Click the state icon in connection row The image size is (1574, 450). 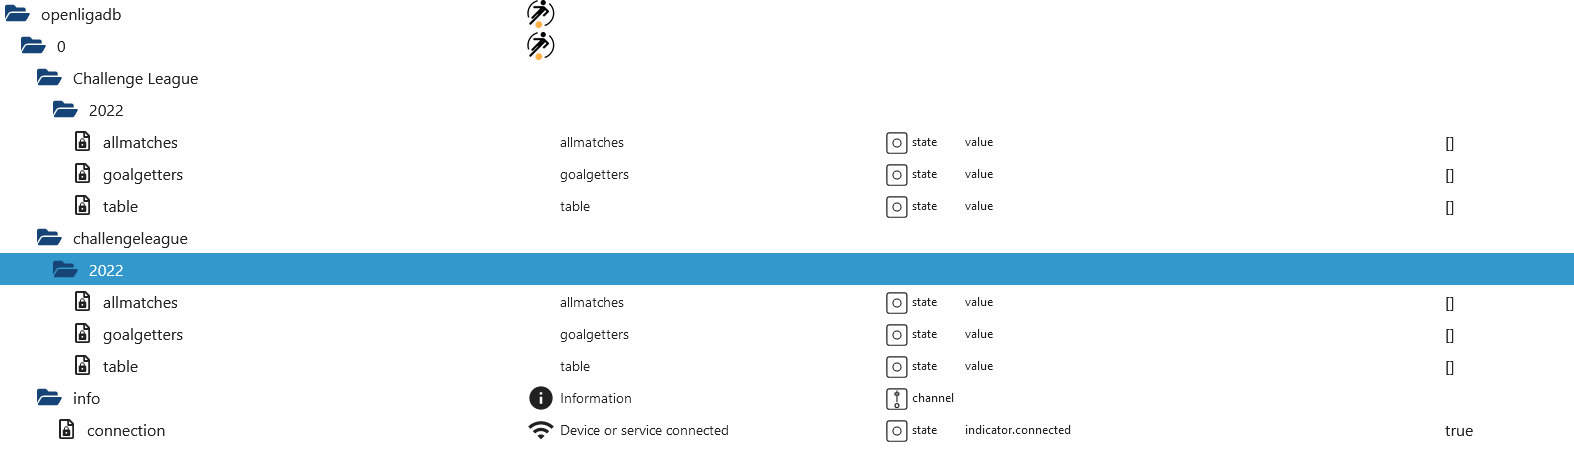(896, 430)
